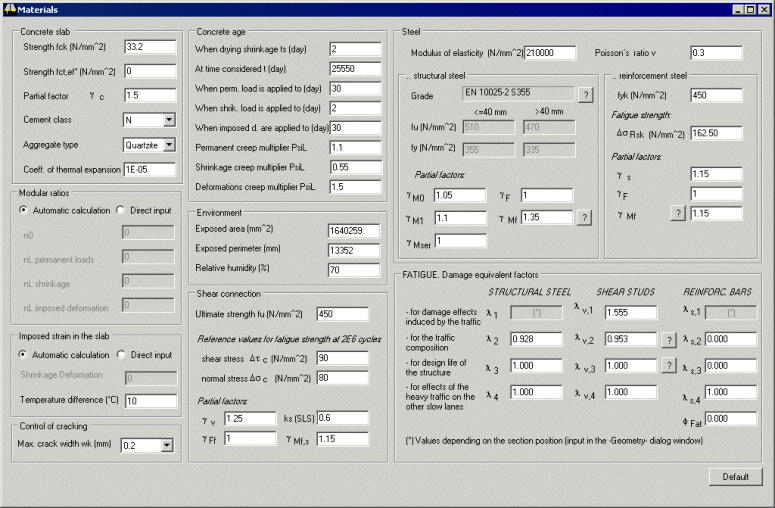The height and width of the screenshot is (508, 775).
Task: Select the Relative humidity input field
Action: [354, 270]
